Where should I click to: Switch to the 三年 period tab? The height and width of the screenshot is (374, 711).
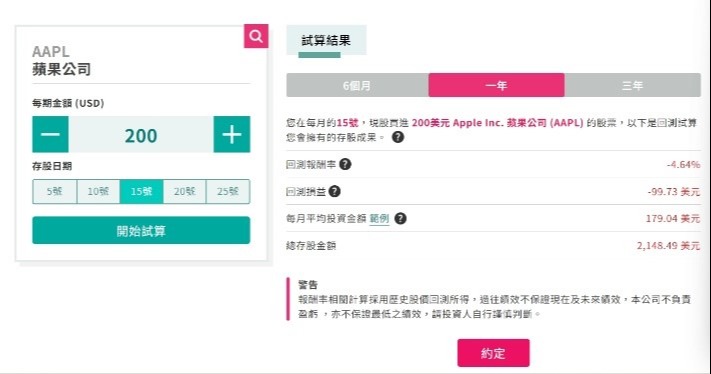(x=633, y=85)
